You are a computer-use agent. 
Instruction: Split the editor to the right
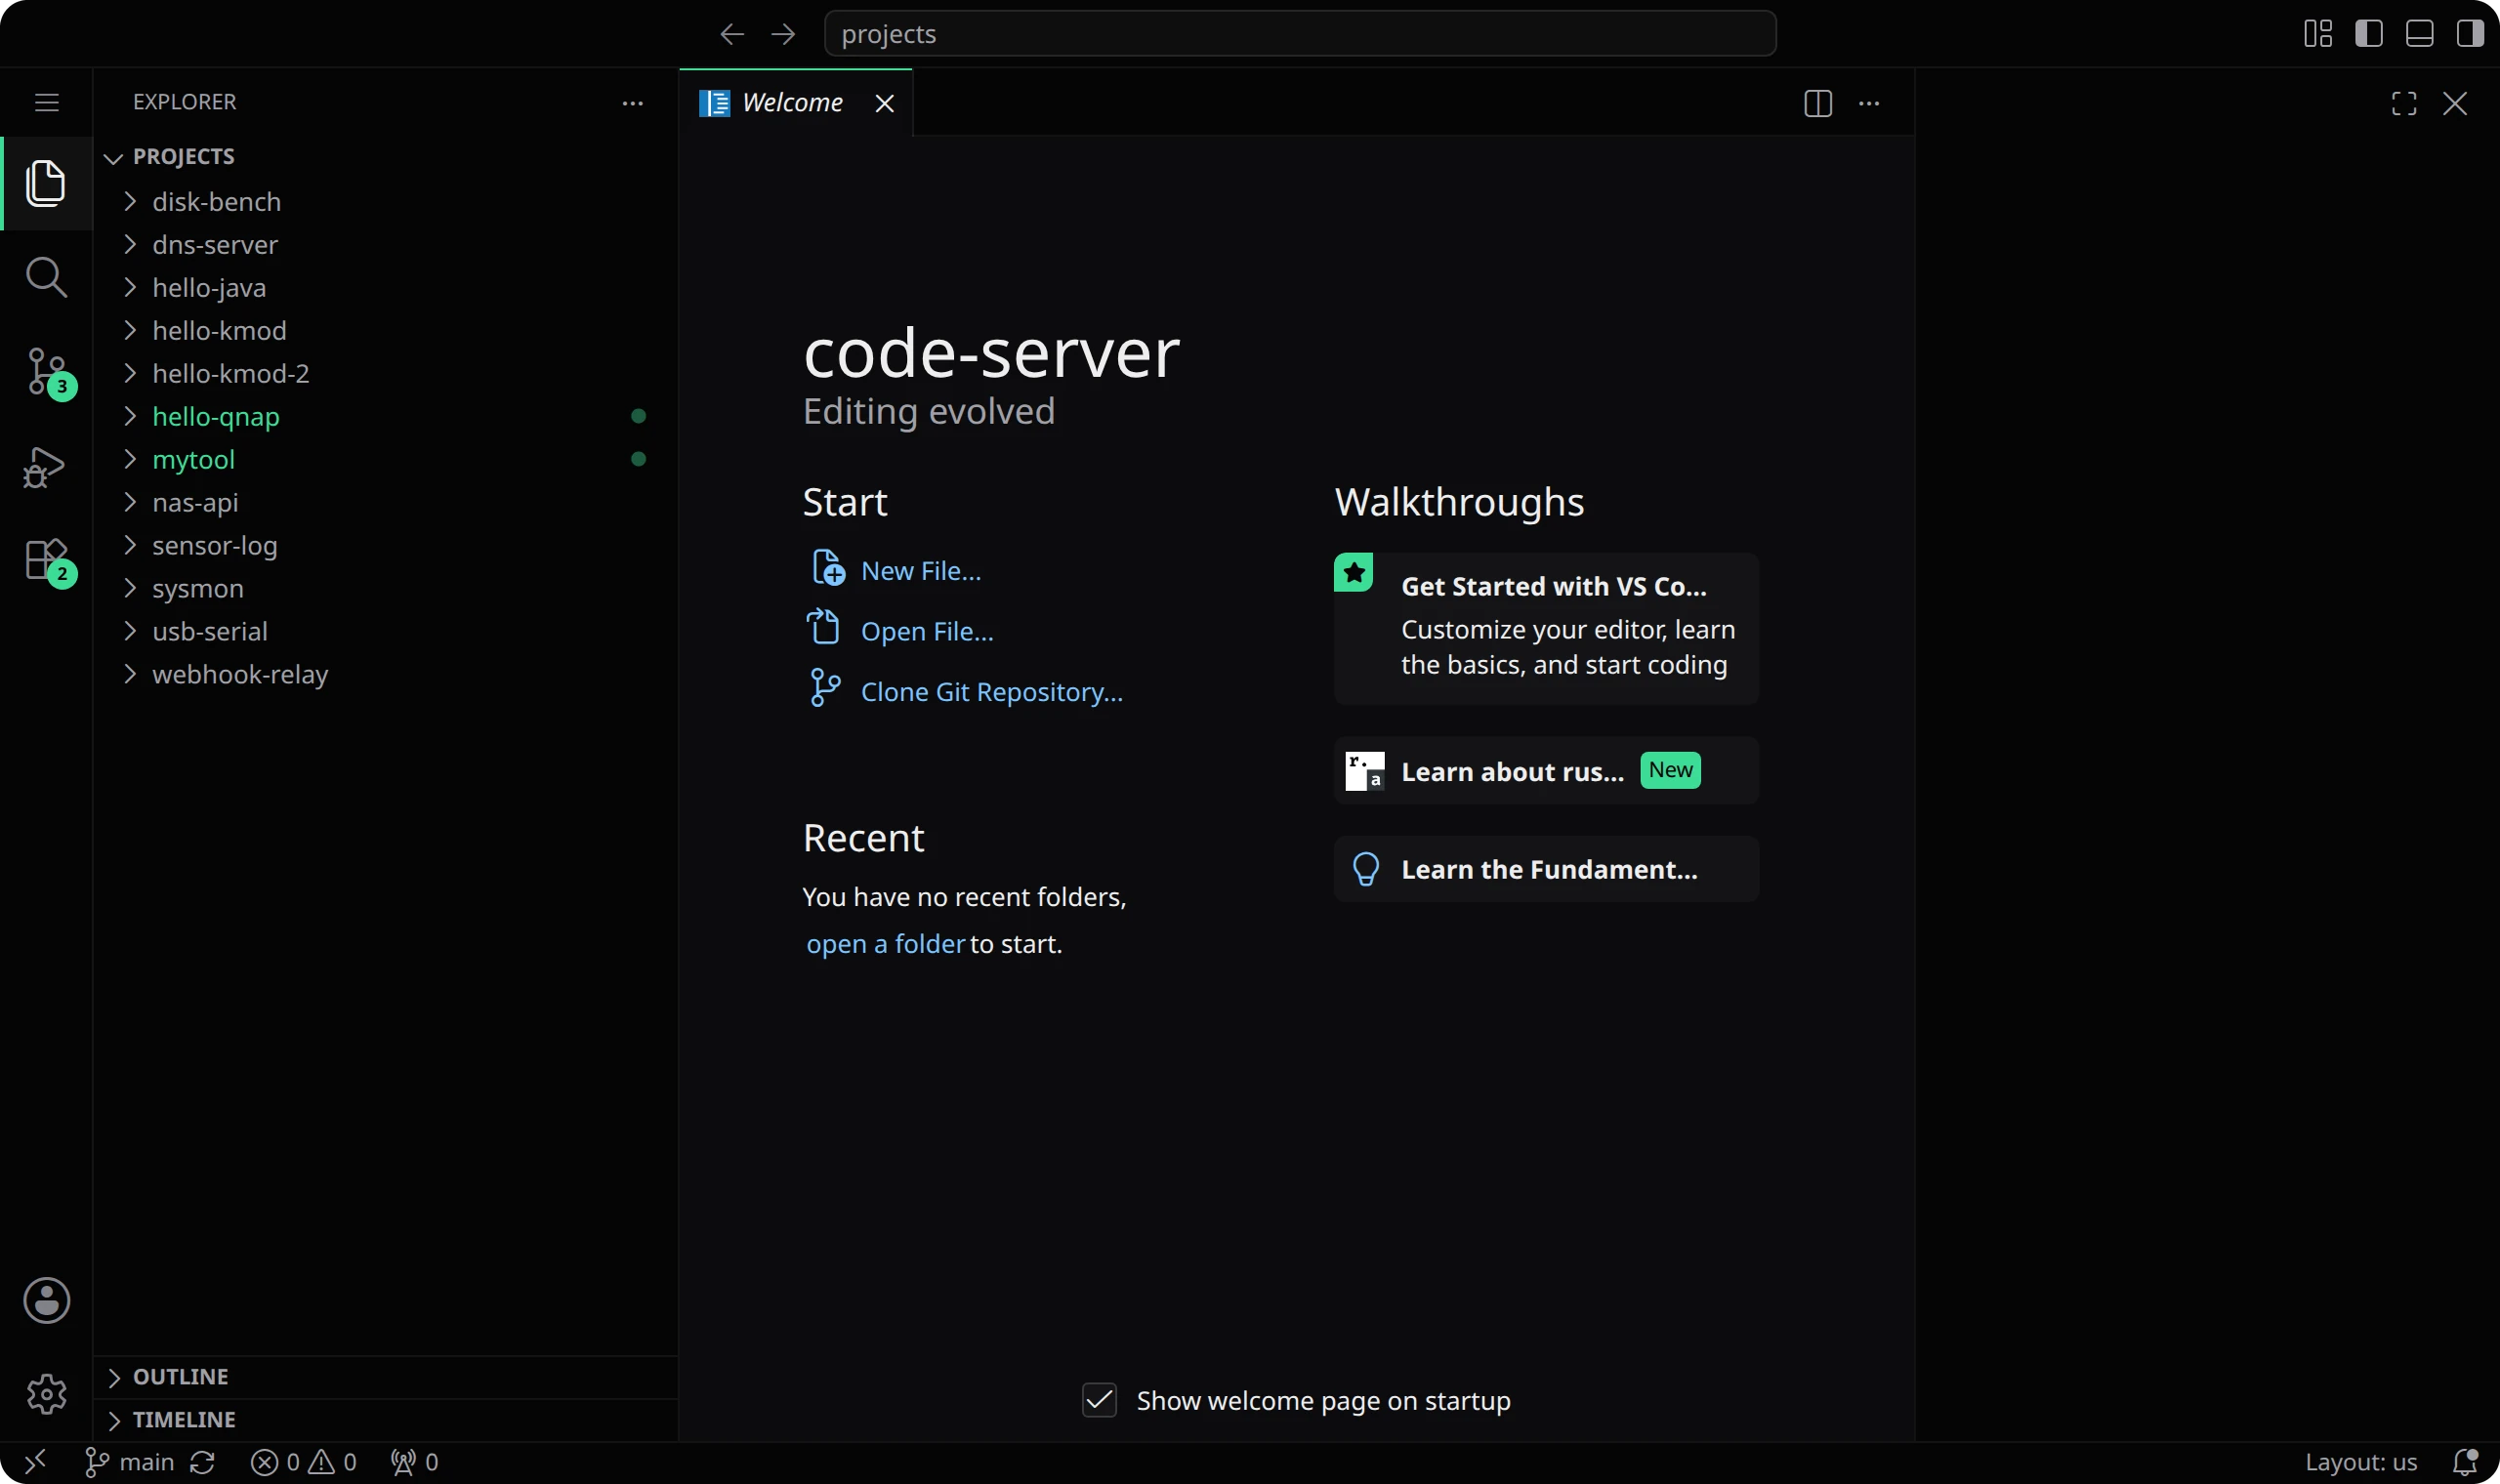pyautogui.click(x=1818, y=103)
